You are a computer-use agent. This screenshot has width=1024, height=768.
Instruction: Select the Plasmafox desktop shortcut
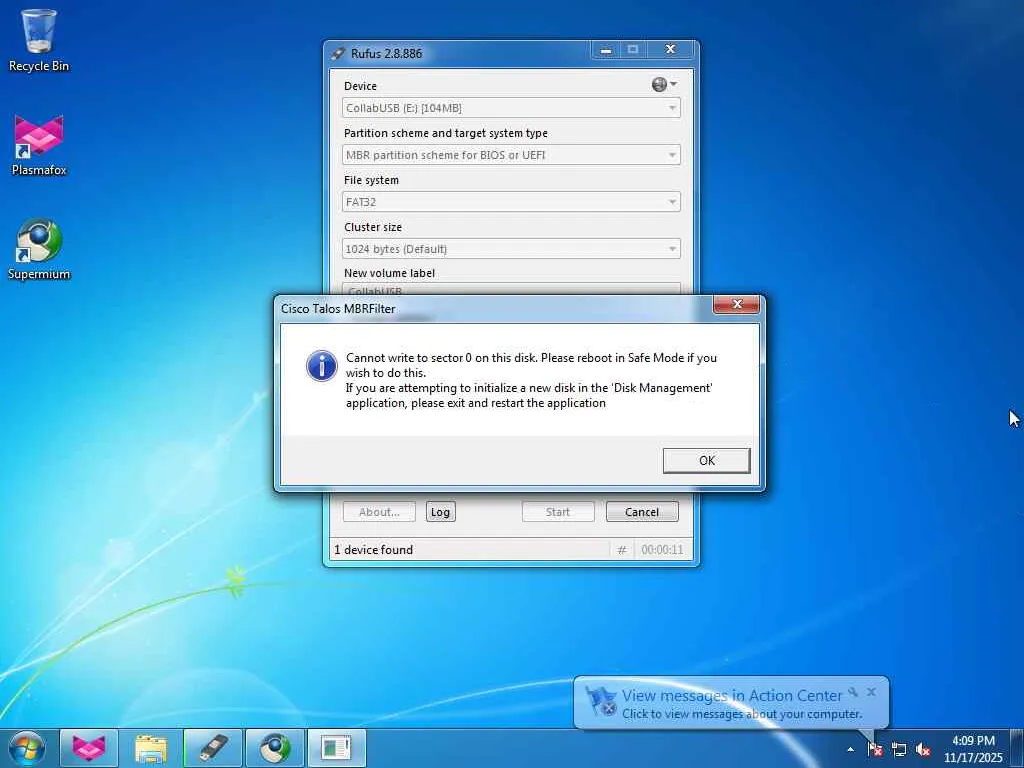[x=39, y=145]
